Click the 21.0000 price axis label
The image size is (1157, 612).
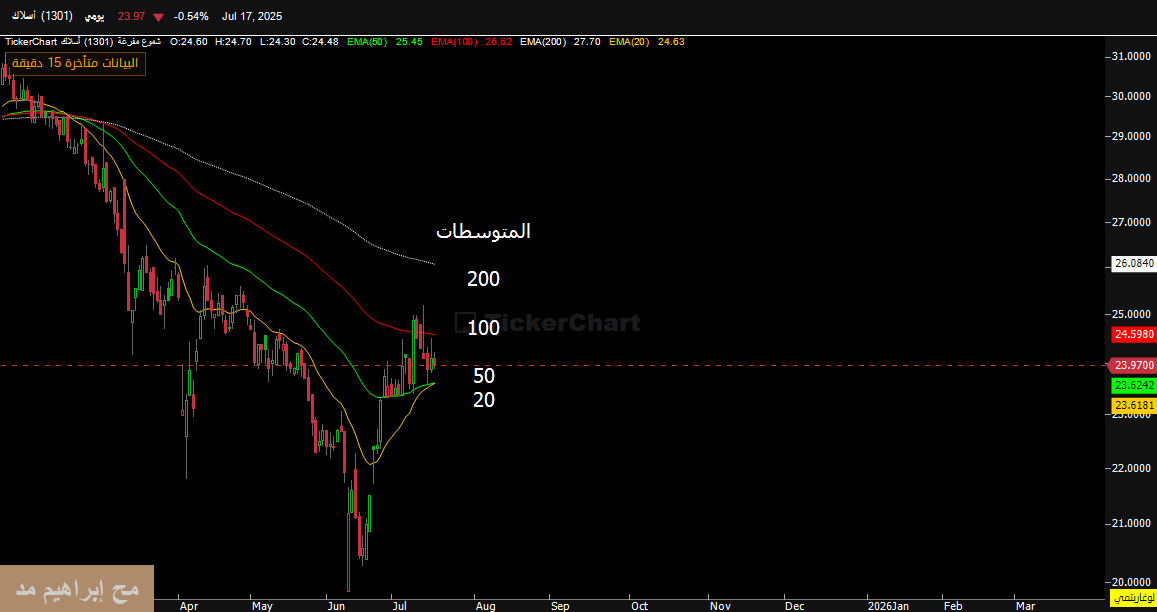[x=1132, y=523]
